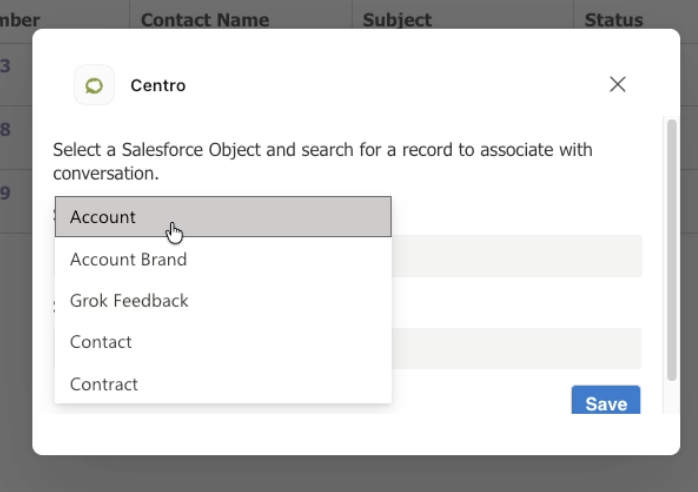Click the upper gray input field
Screen dimensions: 698x492
(x=517, y=256)
